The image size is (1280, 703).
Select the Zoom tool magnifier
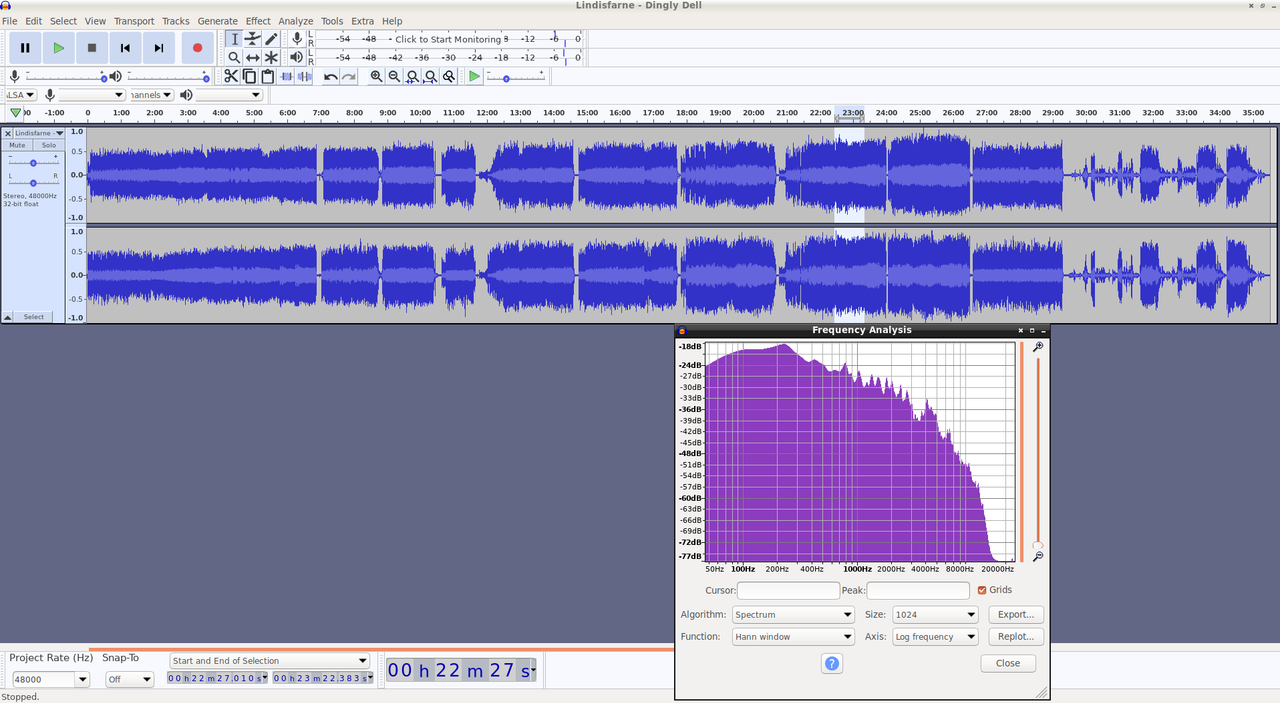tap(234, 58)
